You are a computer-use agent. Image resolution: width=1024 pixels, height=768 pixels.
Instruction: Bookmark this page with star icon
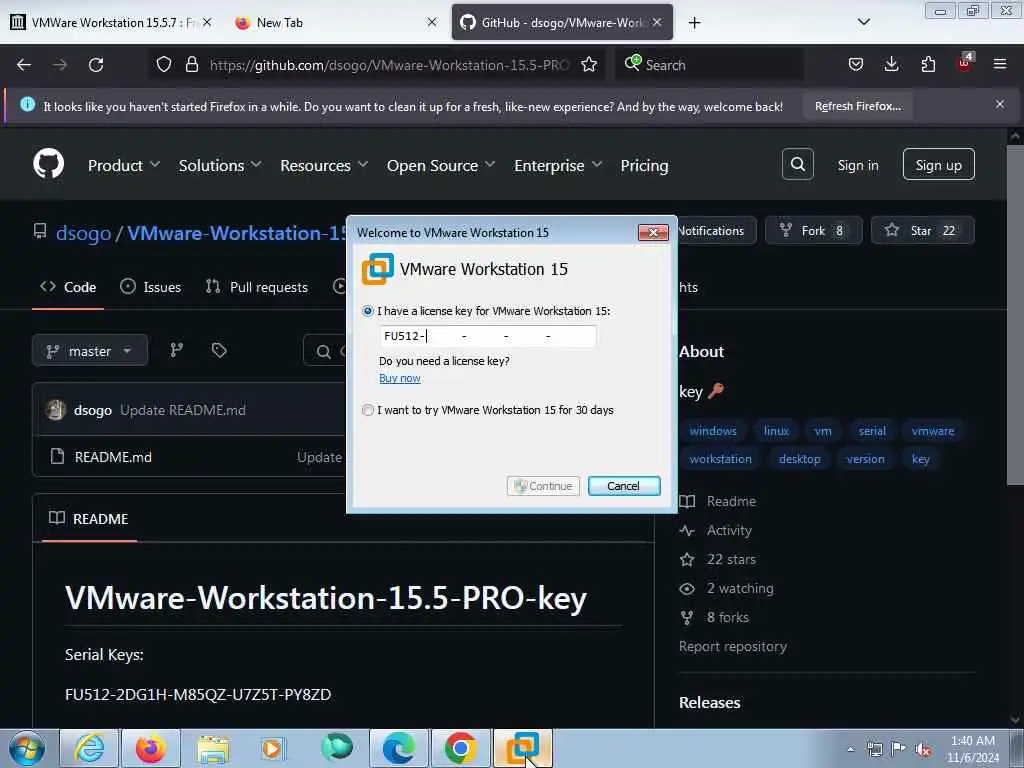(x=588, y=65)
